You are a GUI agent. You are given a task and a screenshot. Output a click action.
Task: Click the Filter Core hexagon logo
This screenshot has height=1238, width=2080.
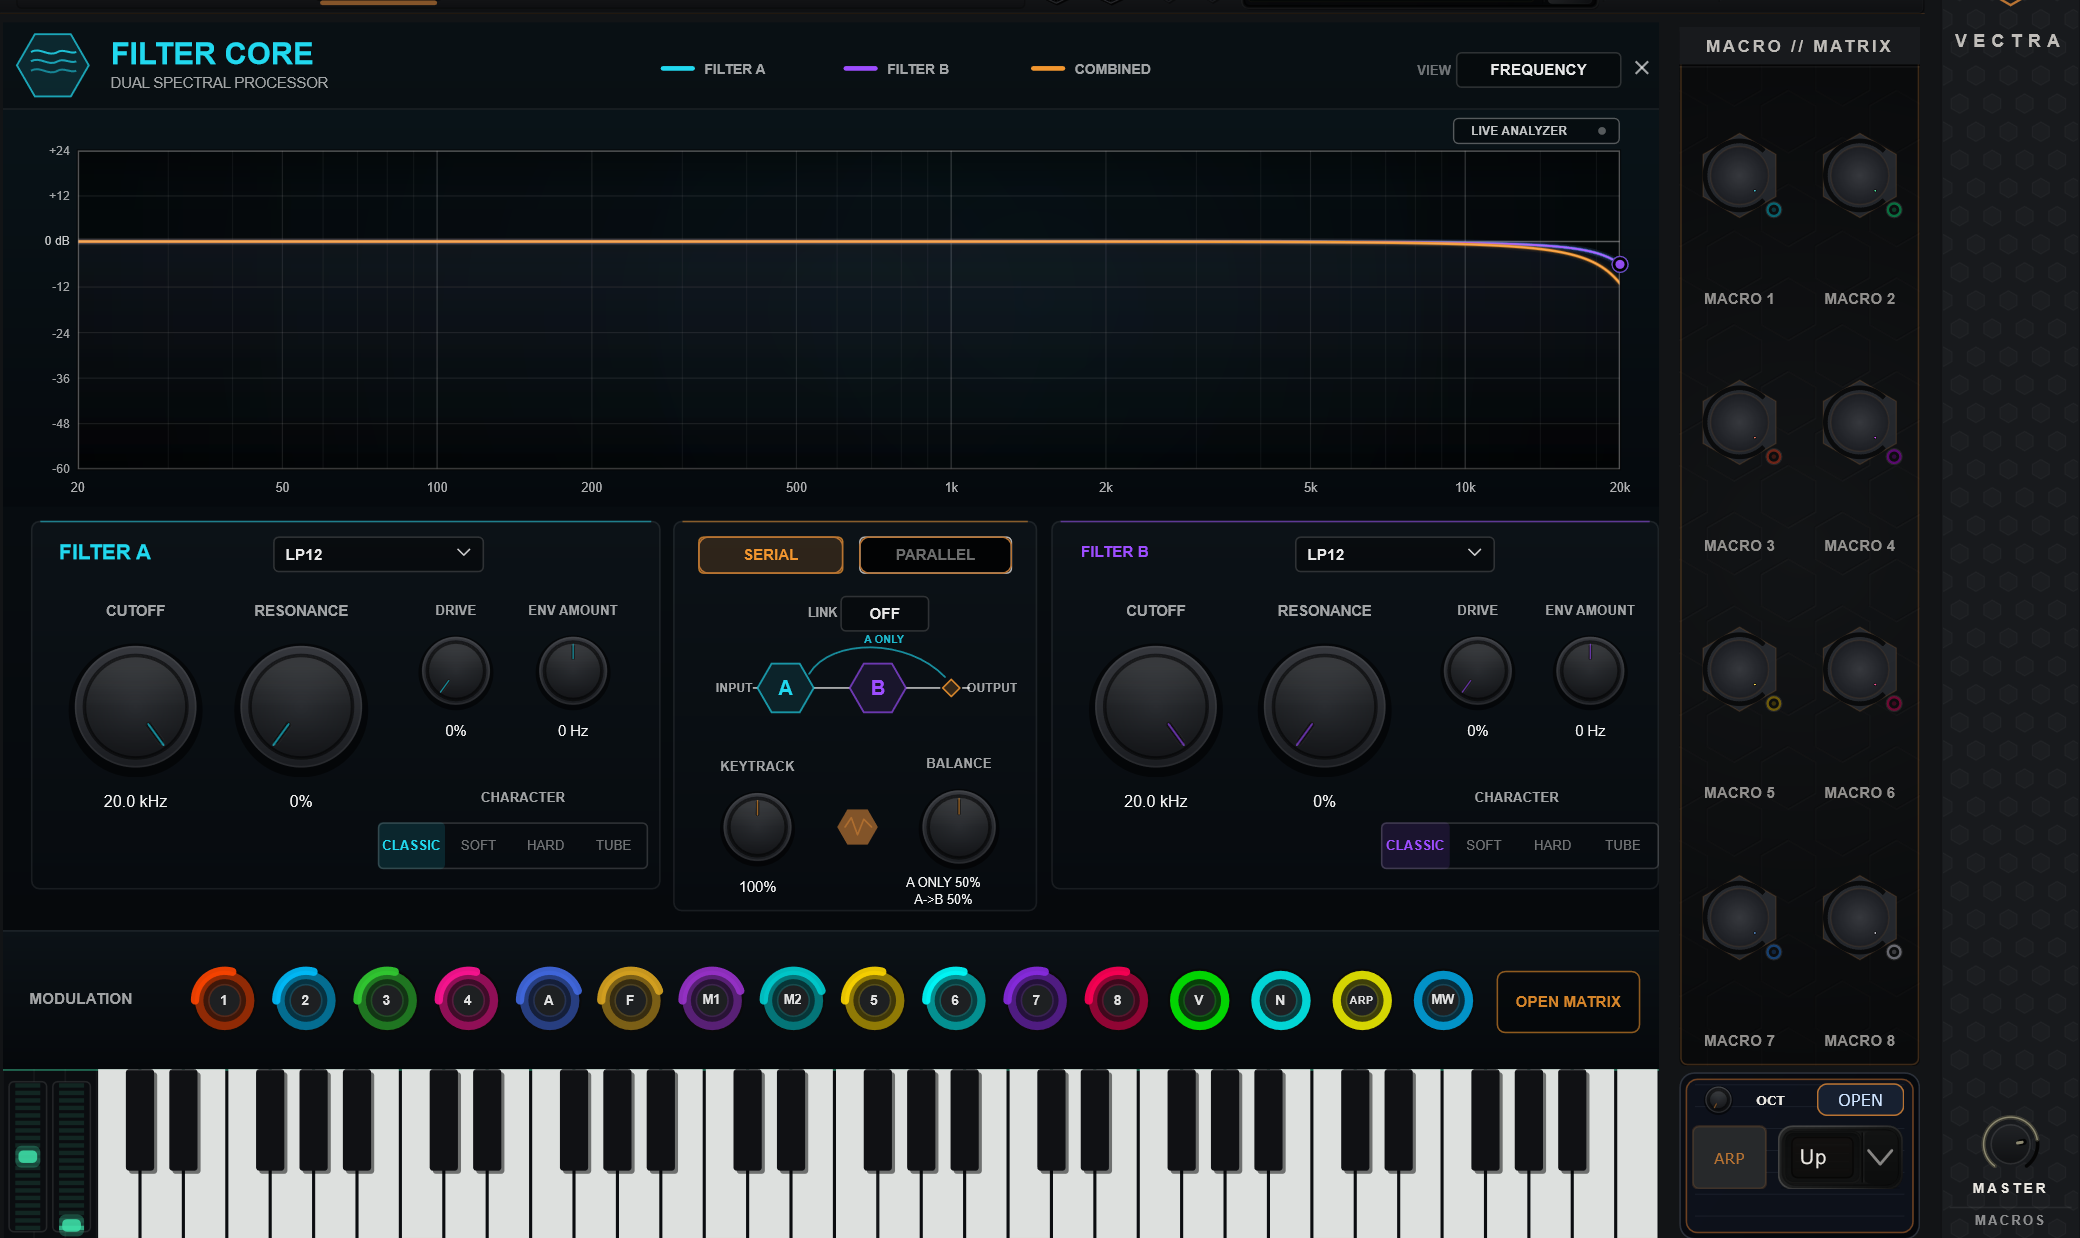(x=52, y=65)
